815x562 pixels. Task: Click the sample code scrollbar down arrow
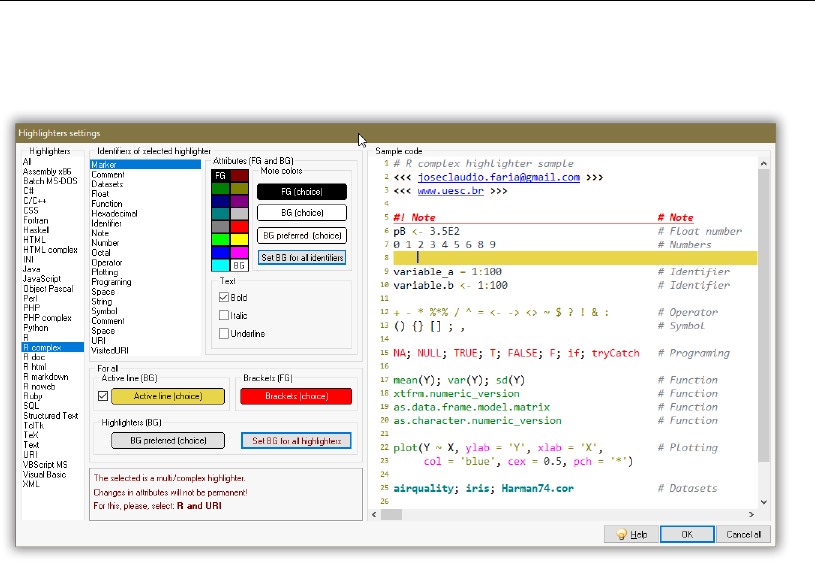pos(762,502)
